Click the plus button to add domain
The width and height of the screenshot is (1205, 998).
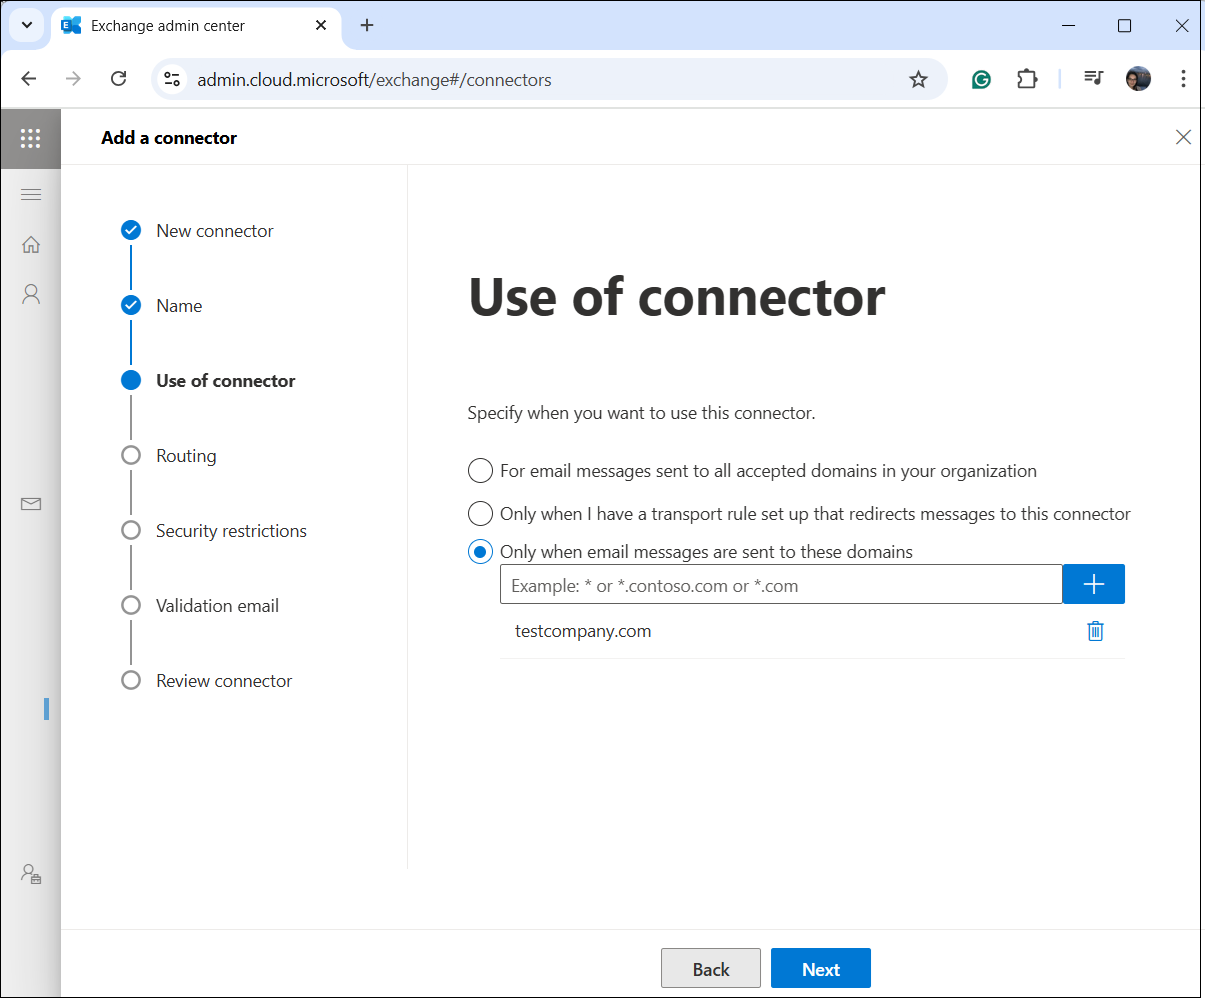click(1093, 584)
